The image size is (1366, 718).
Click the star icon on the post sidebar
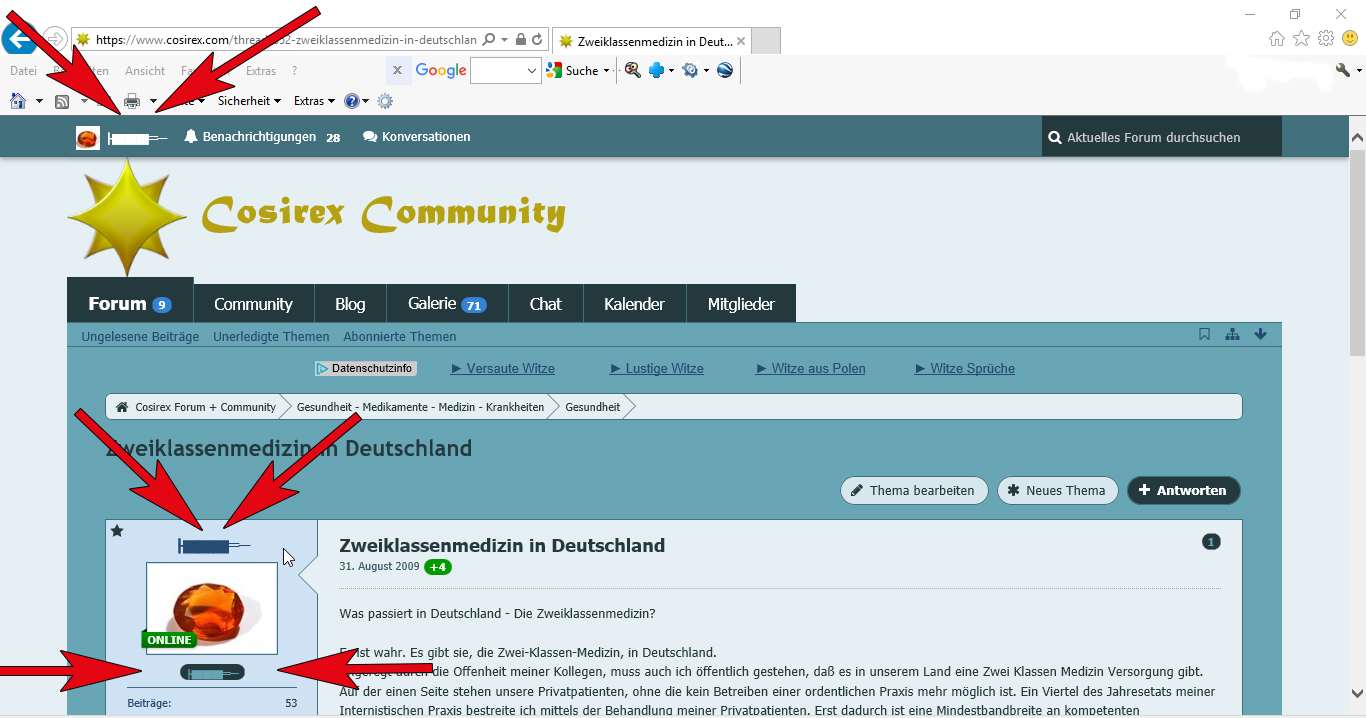click(x=117, y=531)
